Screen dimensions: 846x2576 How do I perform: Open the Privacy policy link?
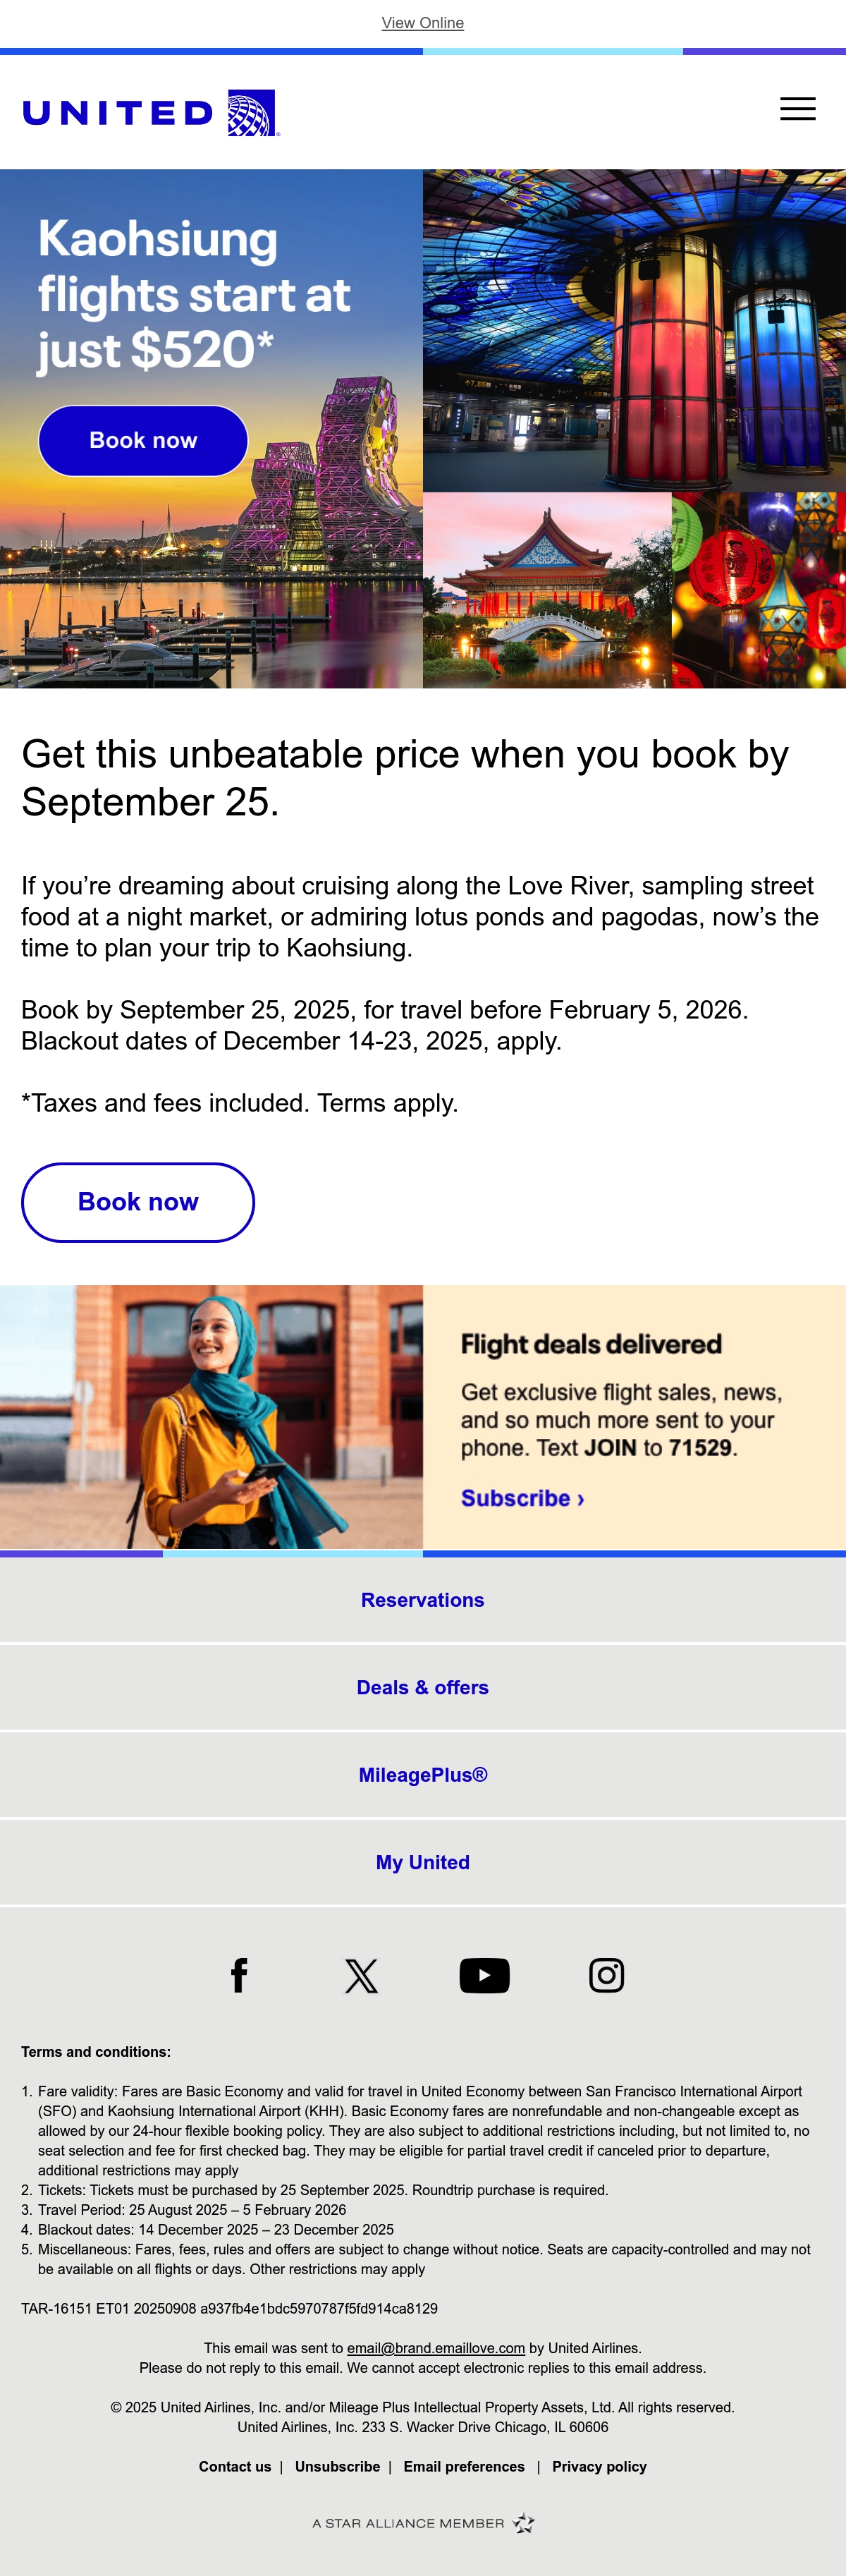[599, 2467]
